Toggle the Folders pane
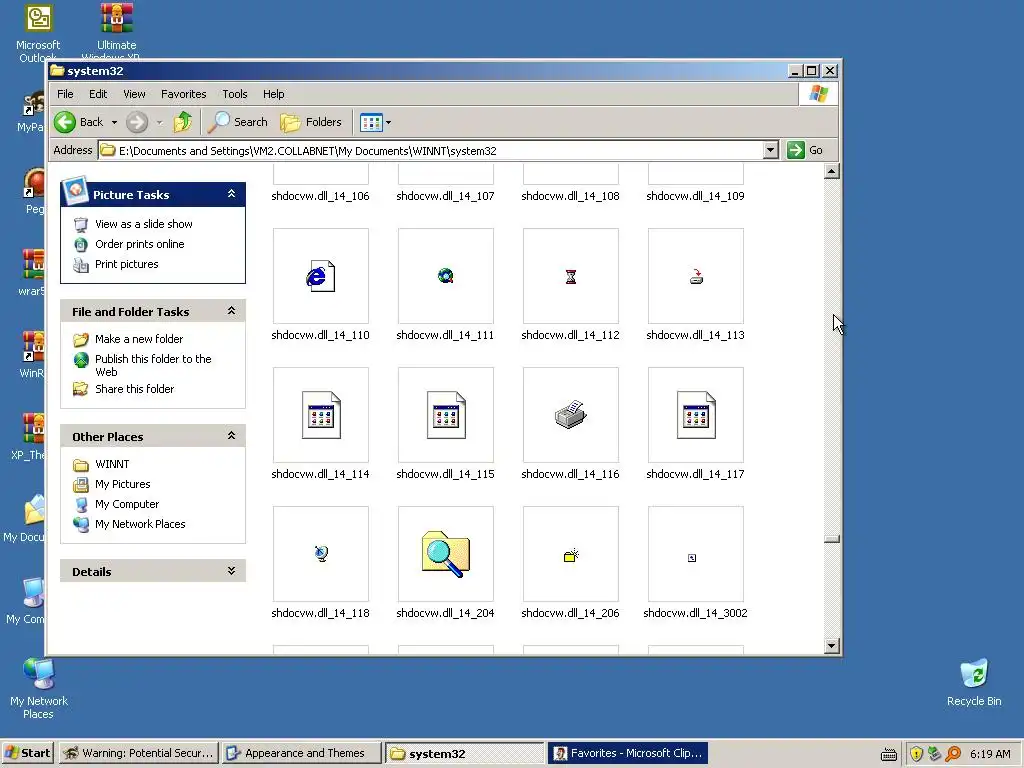 point(311,122)
